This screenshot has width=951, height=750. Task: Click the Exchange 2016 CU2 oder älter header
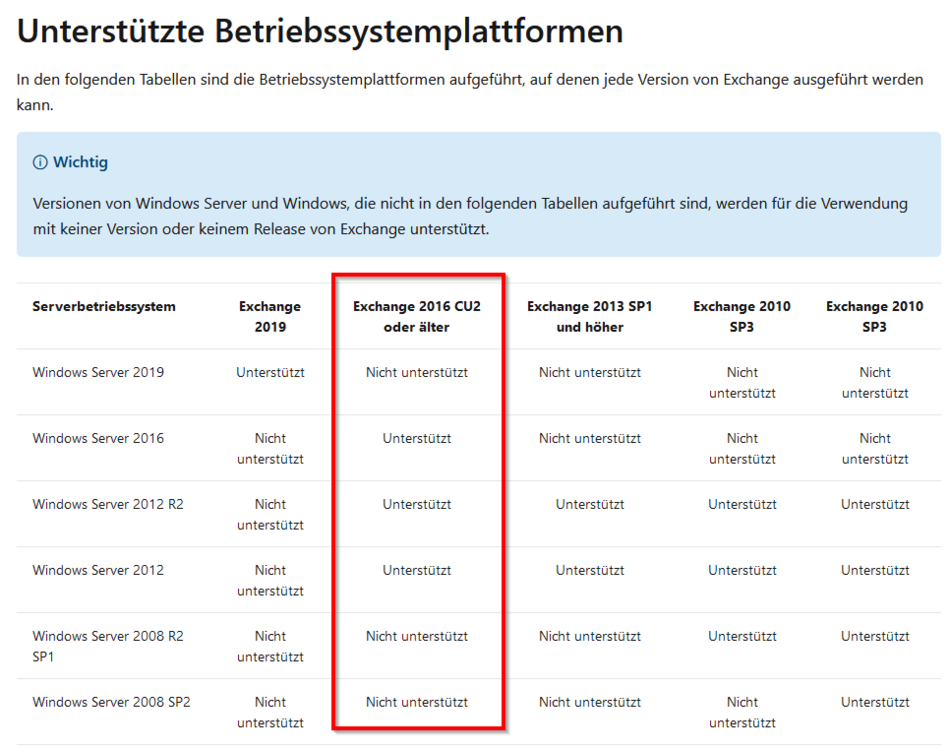point(416,316)
